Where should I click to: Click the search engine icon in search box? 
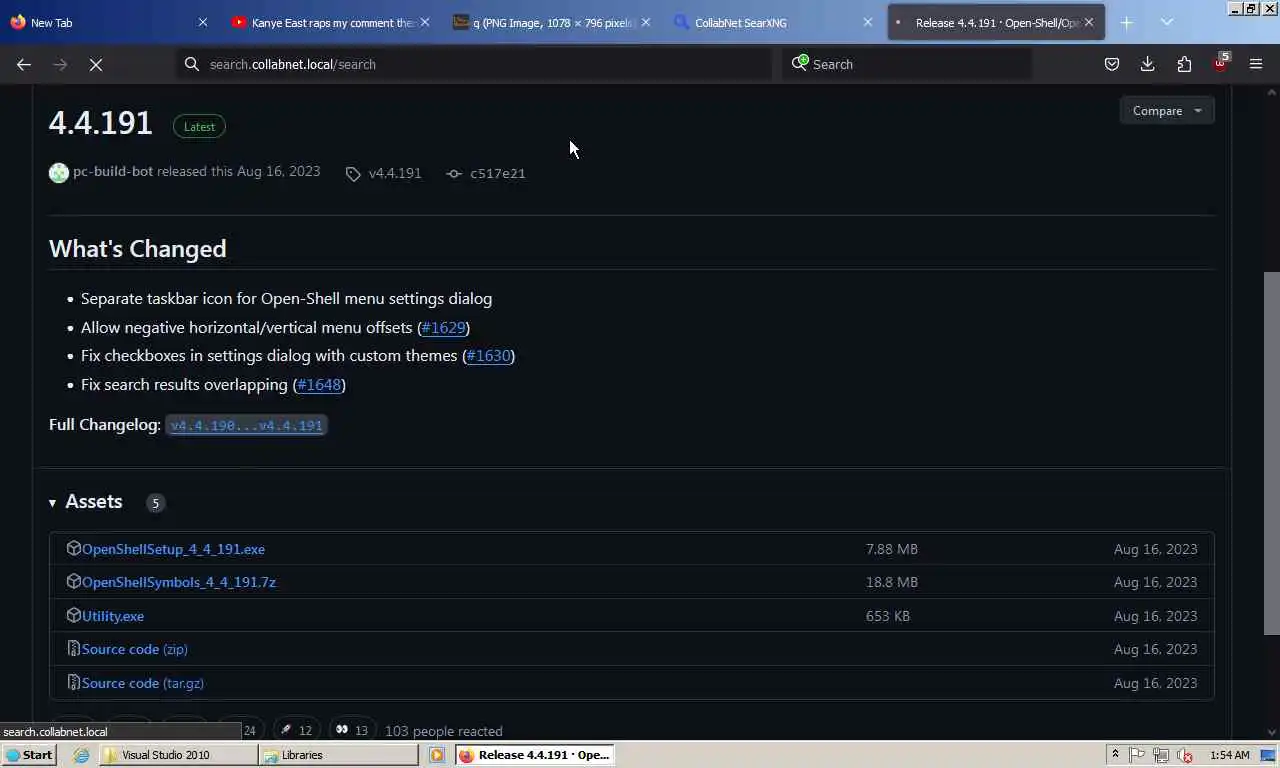click(800, 63)
